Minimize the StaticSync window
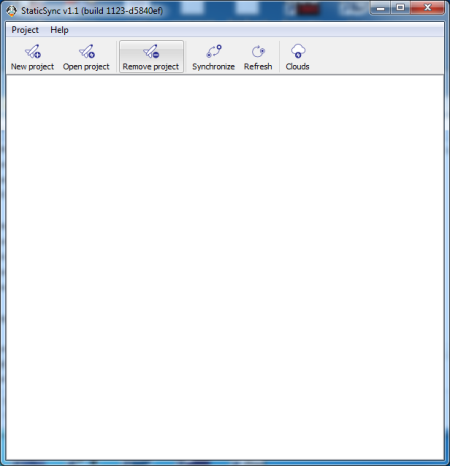450x466 pixels. (x=380, y=8)
